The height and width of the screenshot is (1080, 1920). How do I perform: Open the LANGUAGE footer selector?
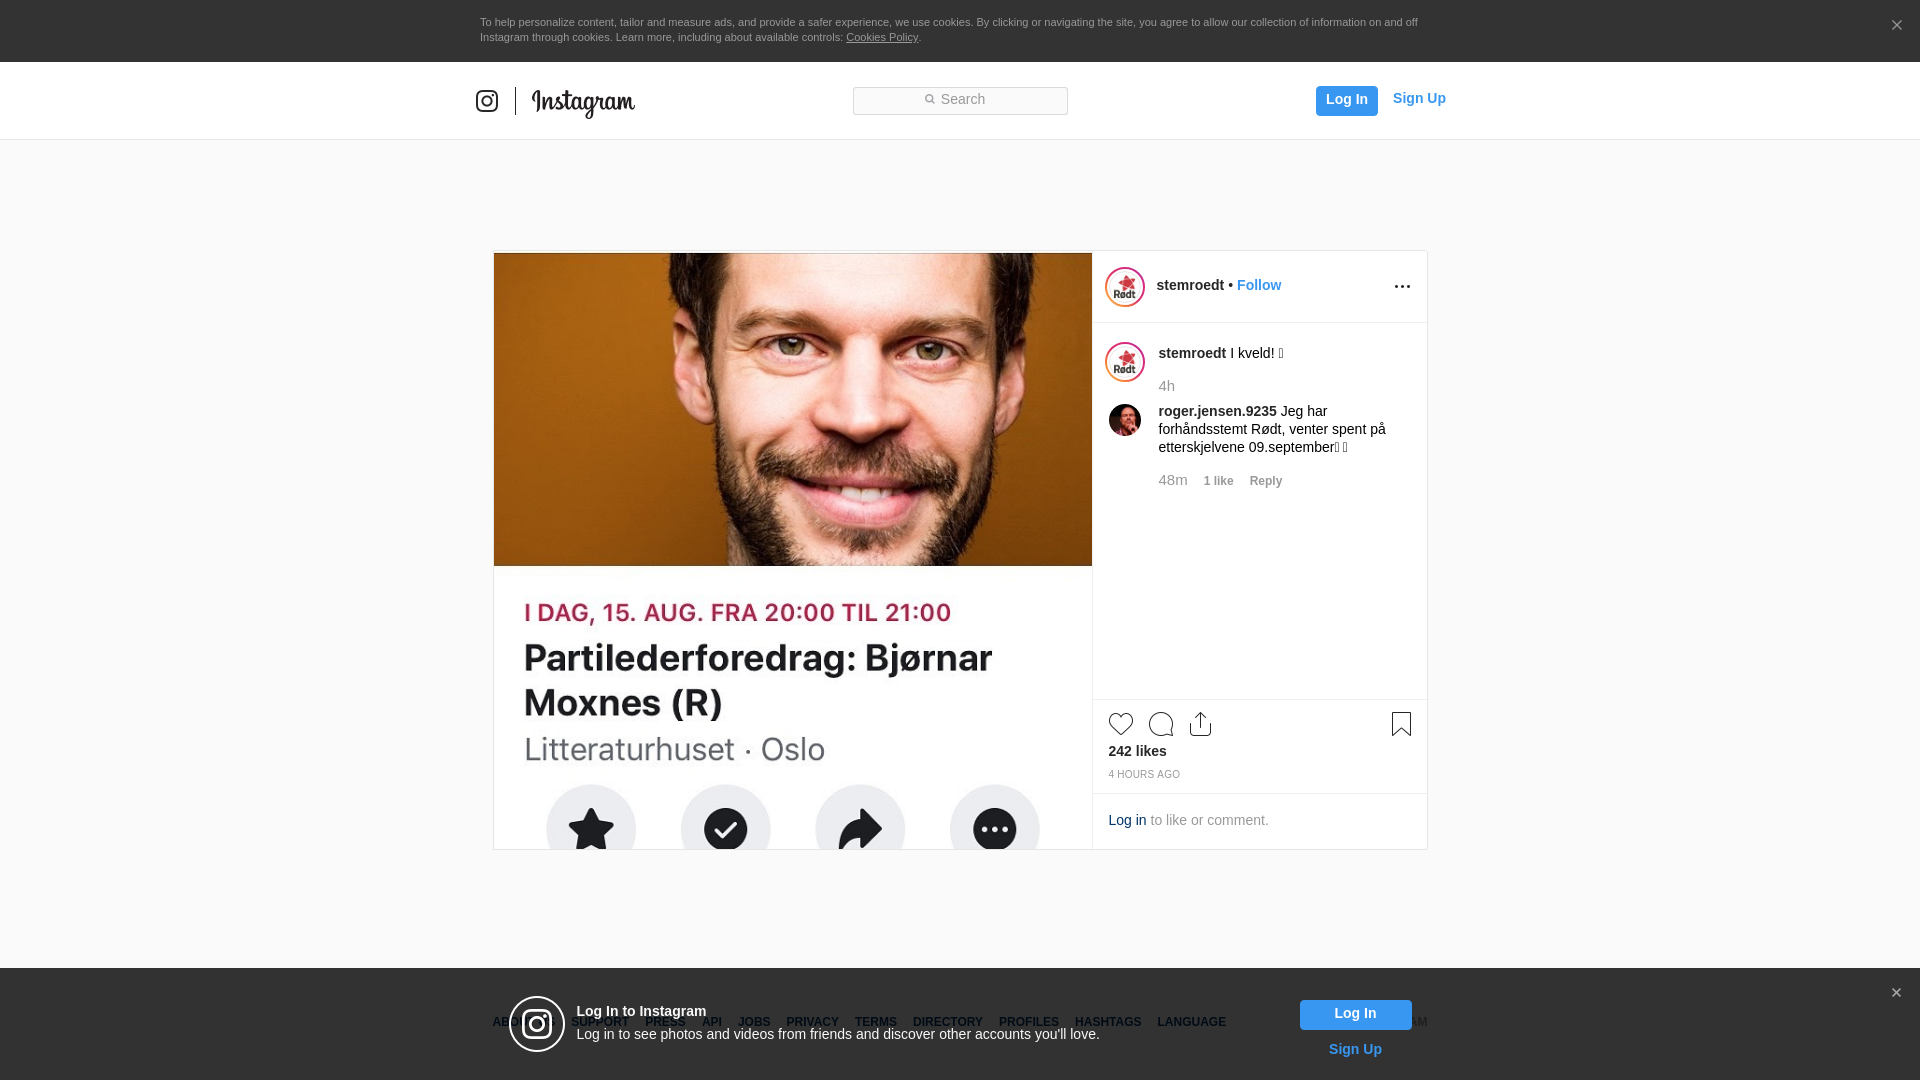coord(1191,1022)
